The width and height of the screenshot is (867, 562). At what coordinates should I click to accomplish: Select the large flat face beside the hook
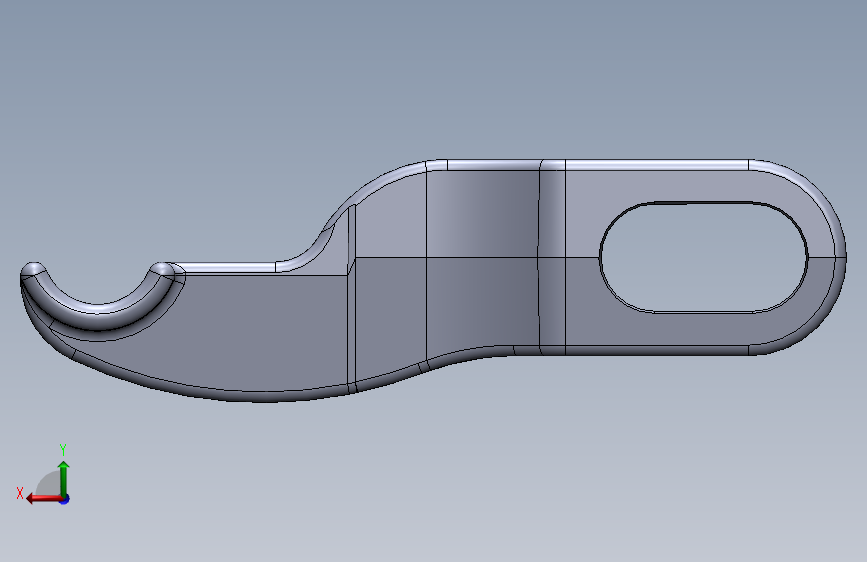(x=221, y=332)
